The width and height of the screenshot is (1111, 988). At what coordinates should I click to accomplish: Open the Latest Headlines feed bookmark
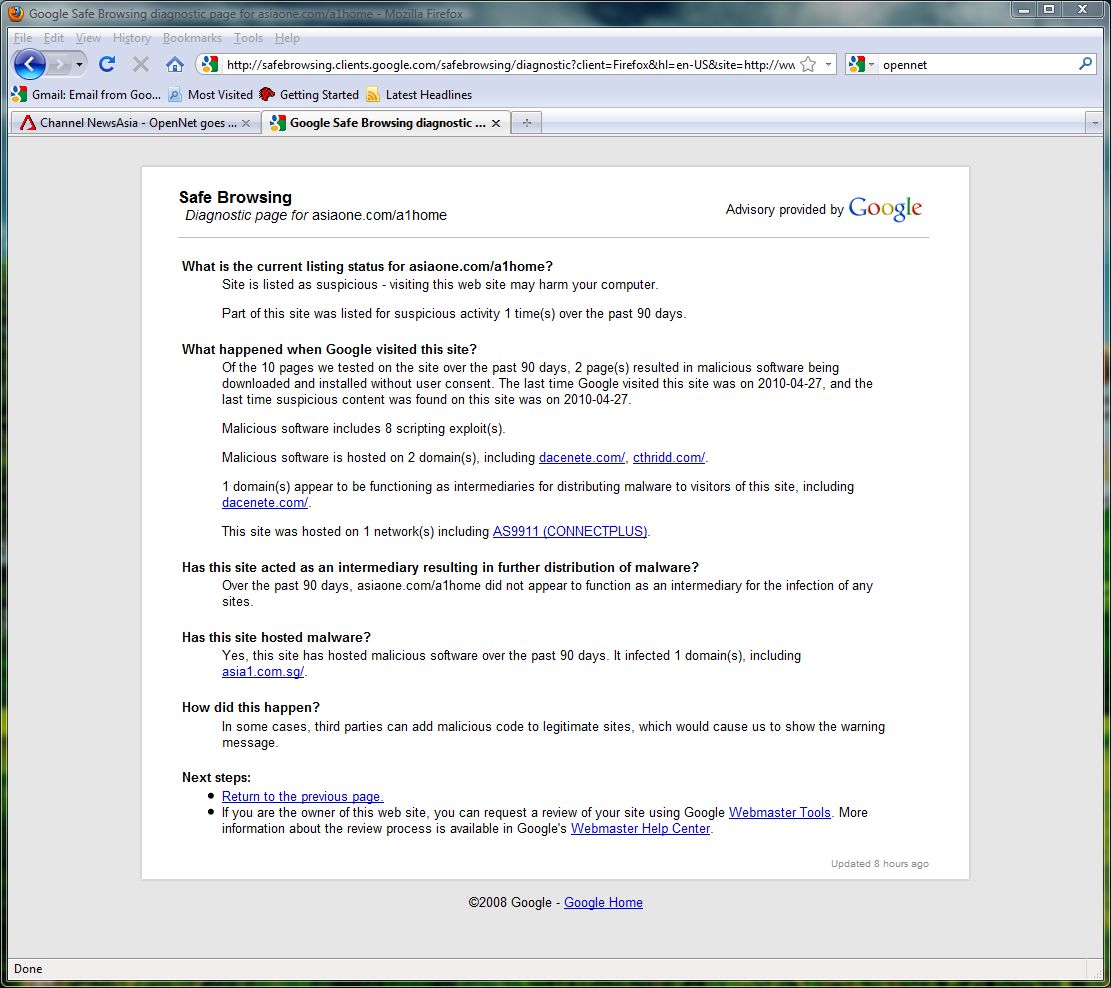(x=419, y=94)
